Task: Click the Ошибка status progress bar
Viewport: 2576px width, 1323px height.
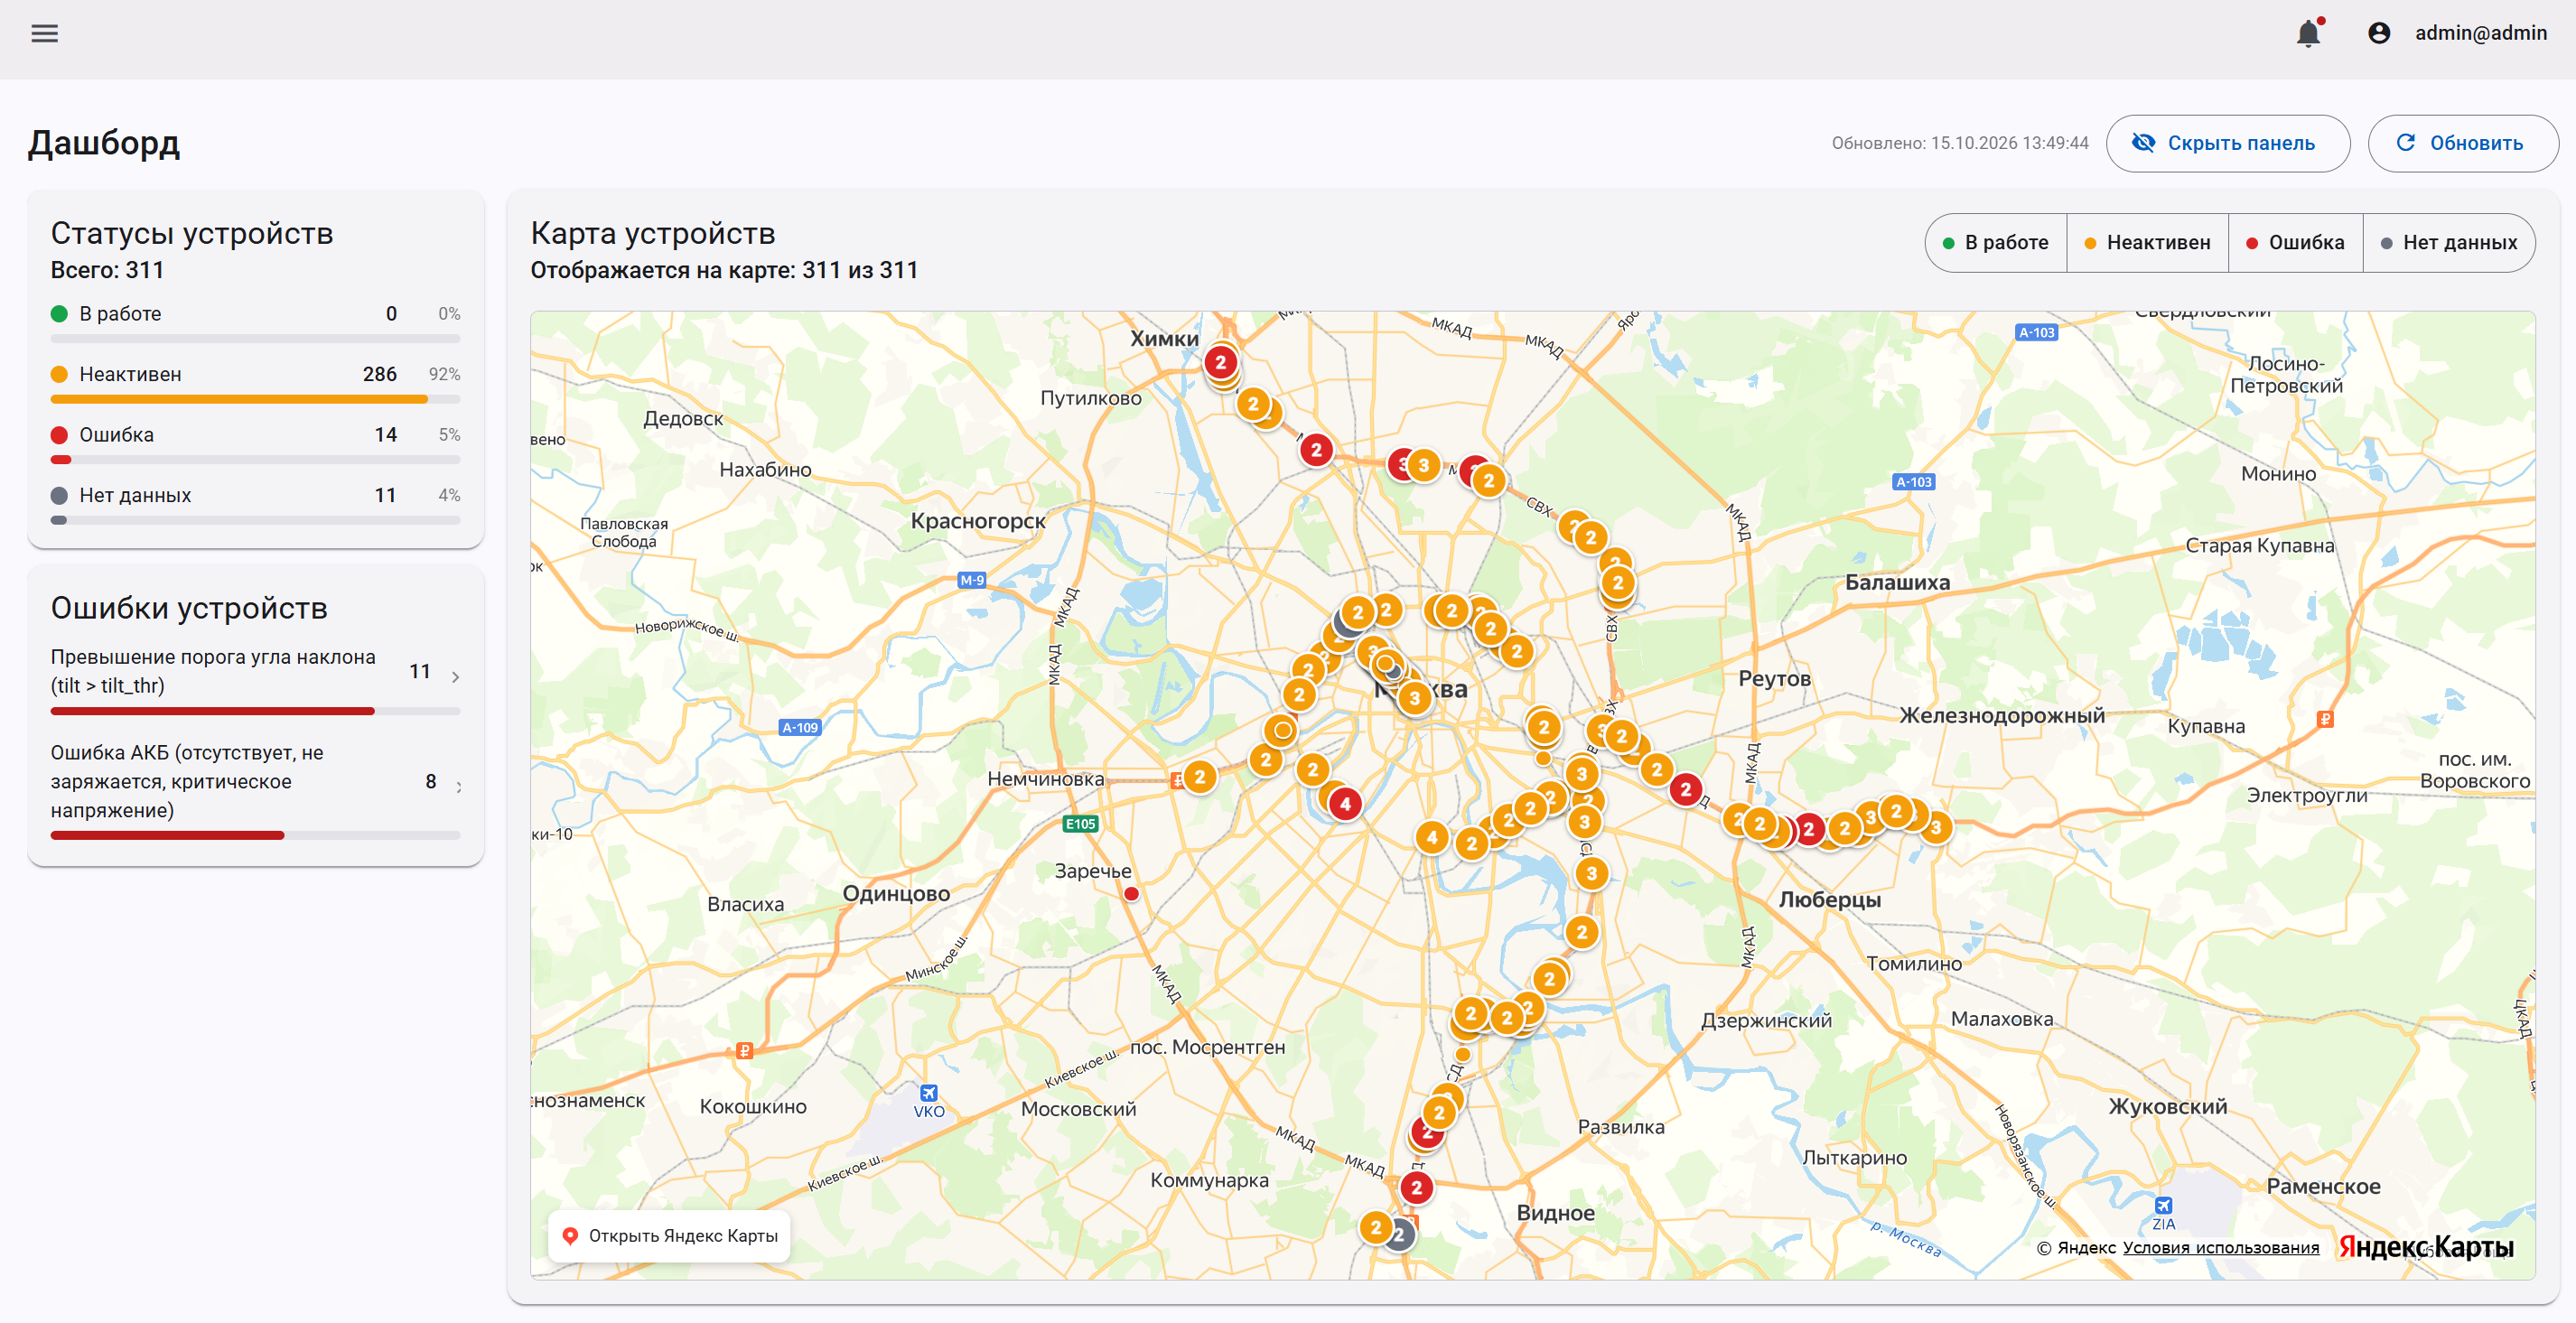Action: [255, 460]
